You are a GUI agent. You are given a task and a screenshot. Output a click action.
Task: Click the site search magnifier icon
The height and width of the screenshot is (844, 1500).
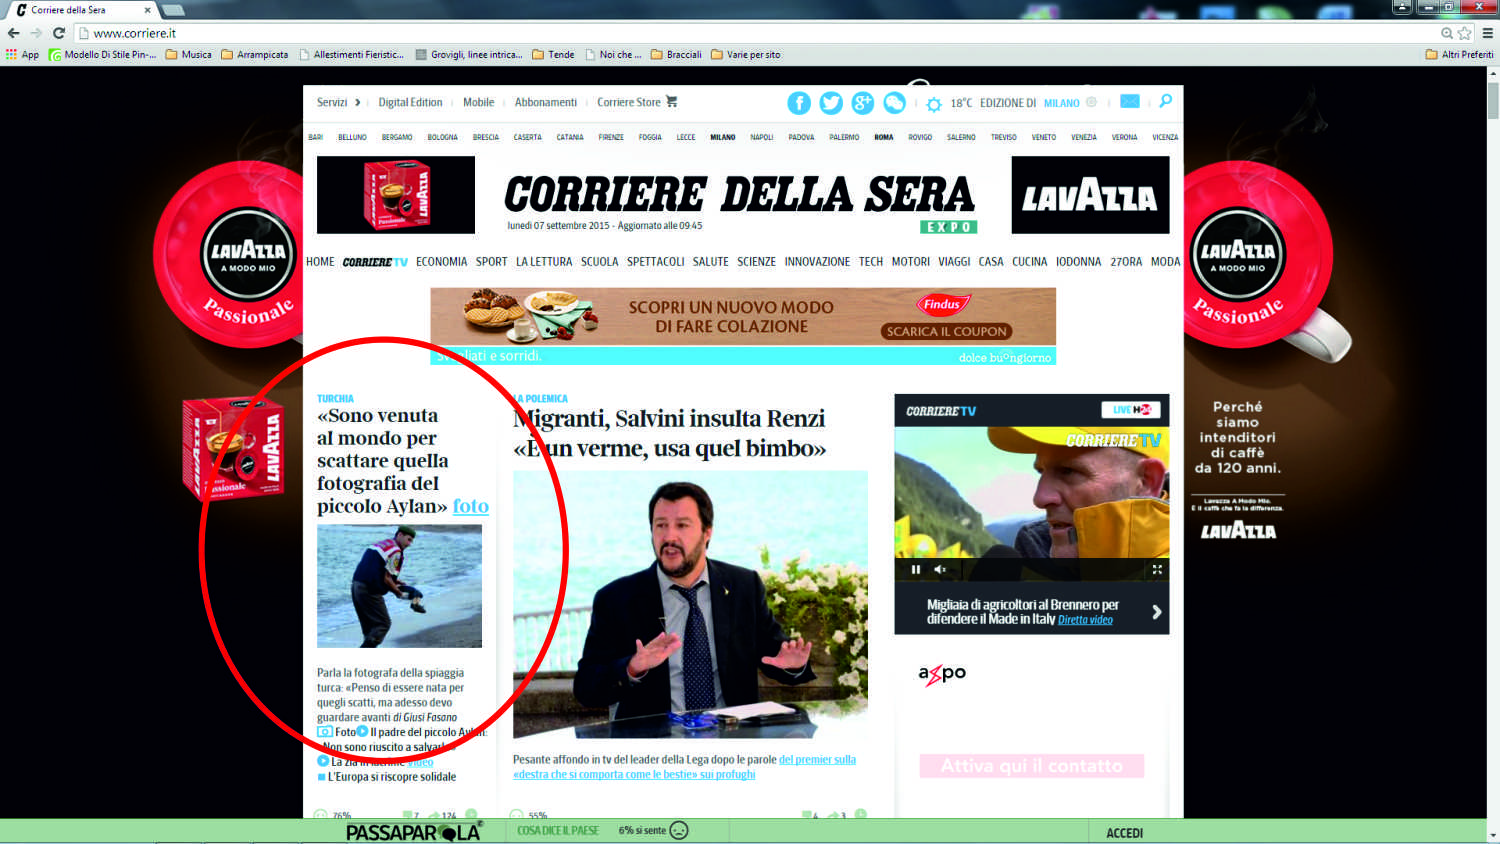[1165, 101]
